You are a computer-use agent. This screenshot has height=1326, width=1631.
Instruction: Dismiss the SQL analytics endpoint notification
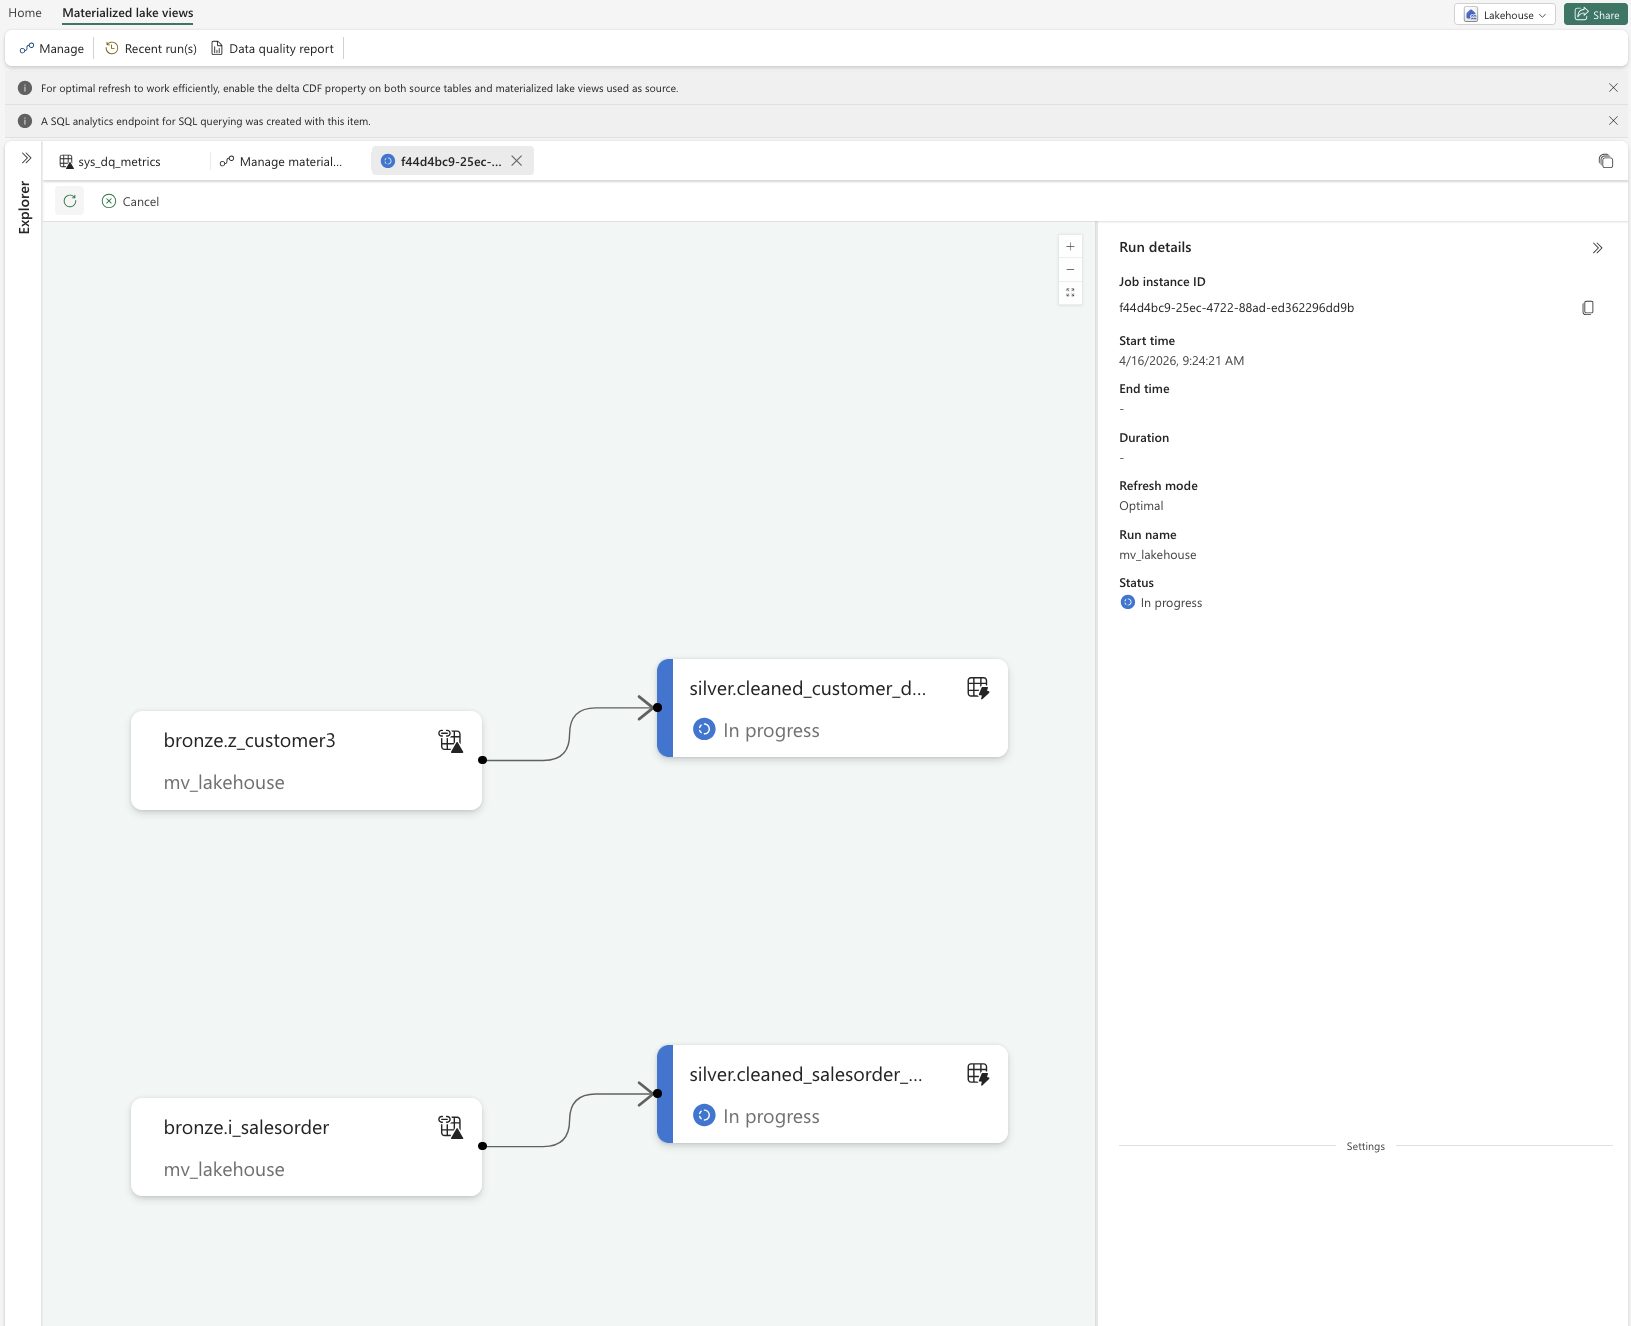tap(1613, 121)
